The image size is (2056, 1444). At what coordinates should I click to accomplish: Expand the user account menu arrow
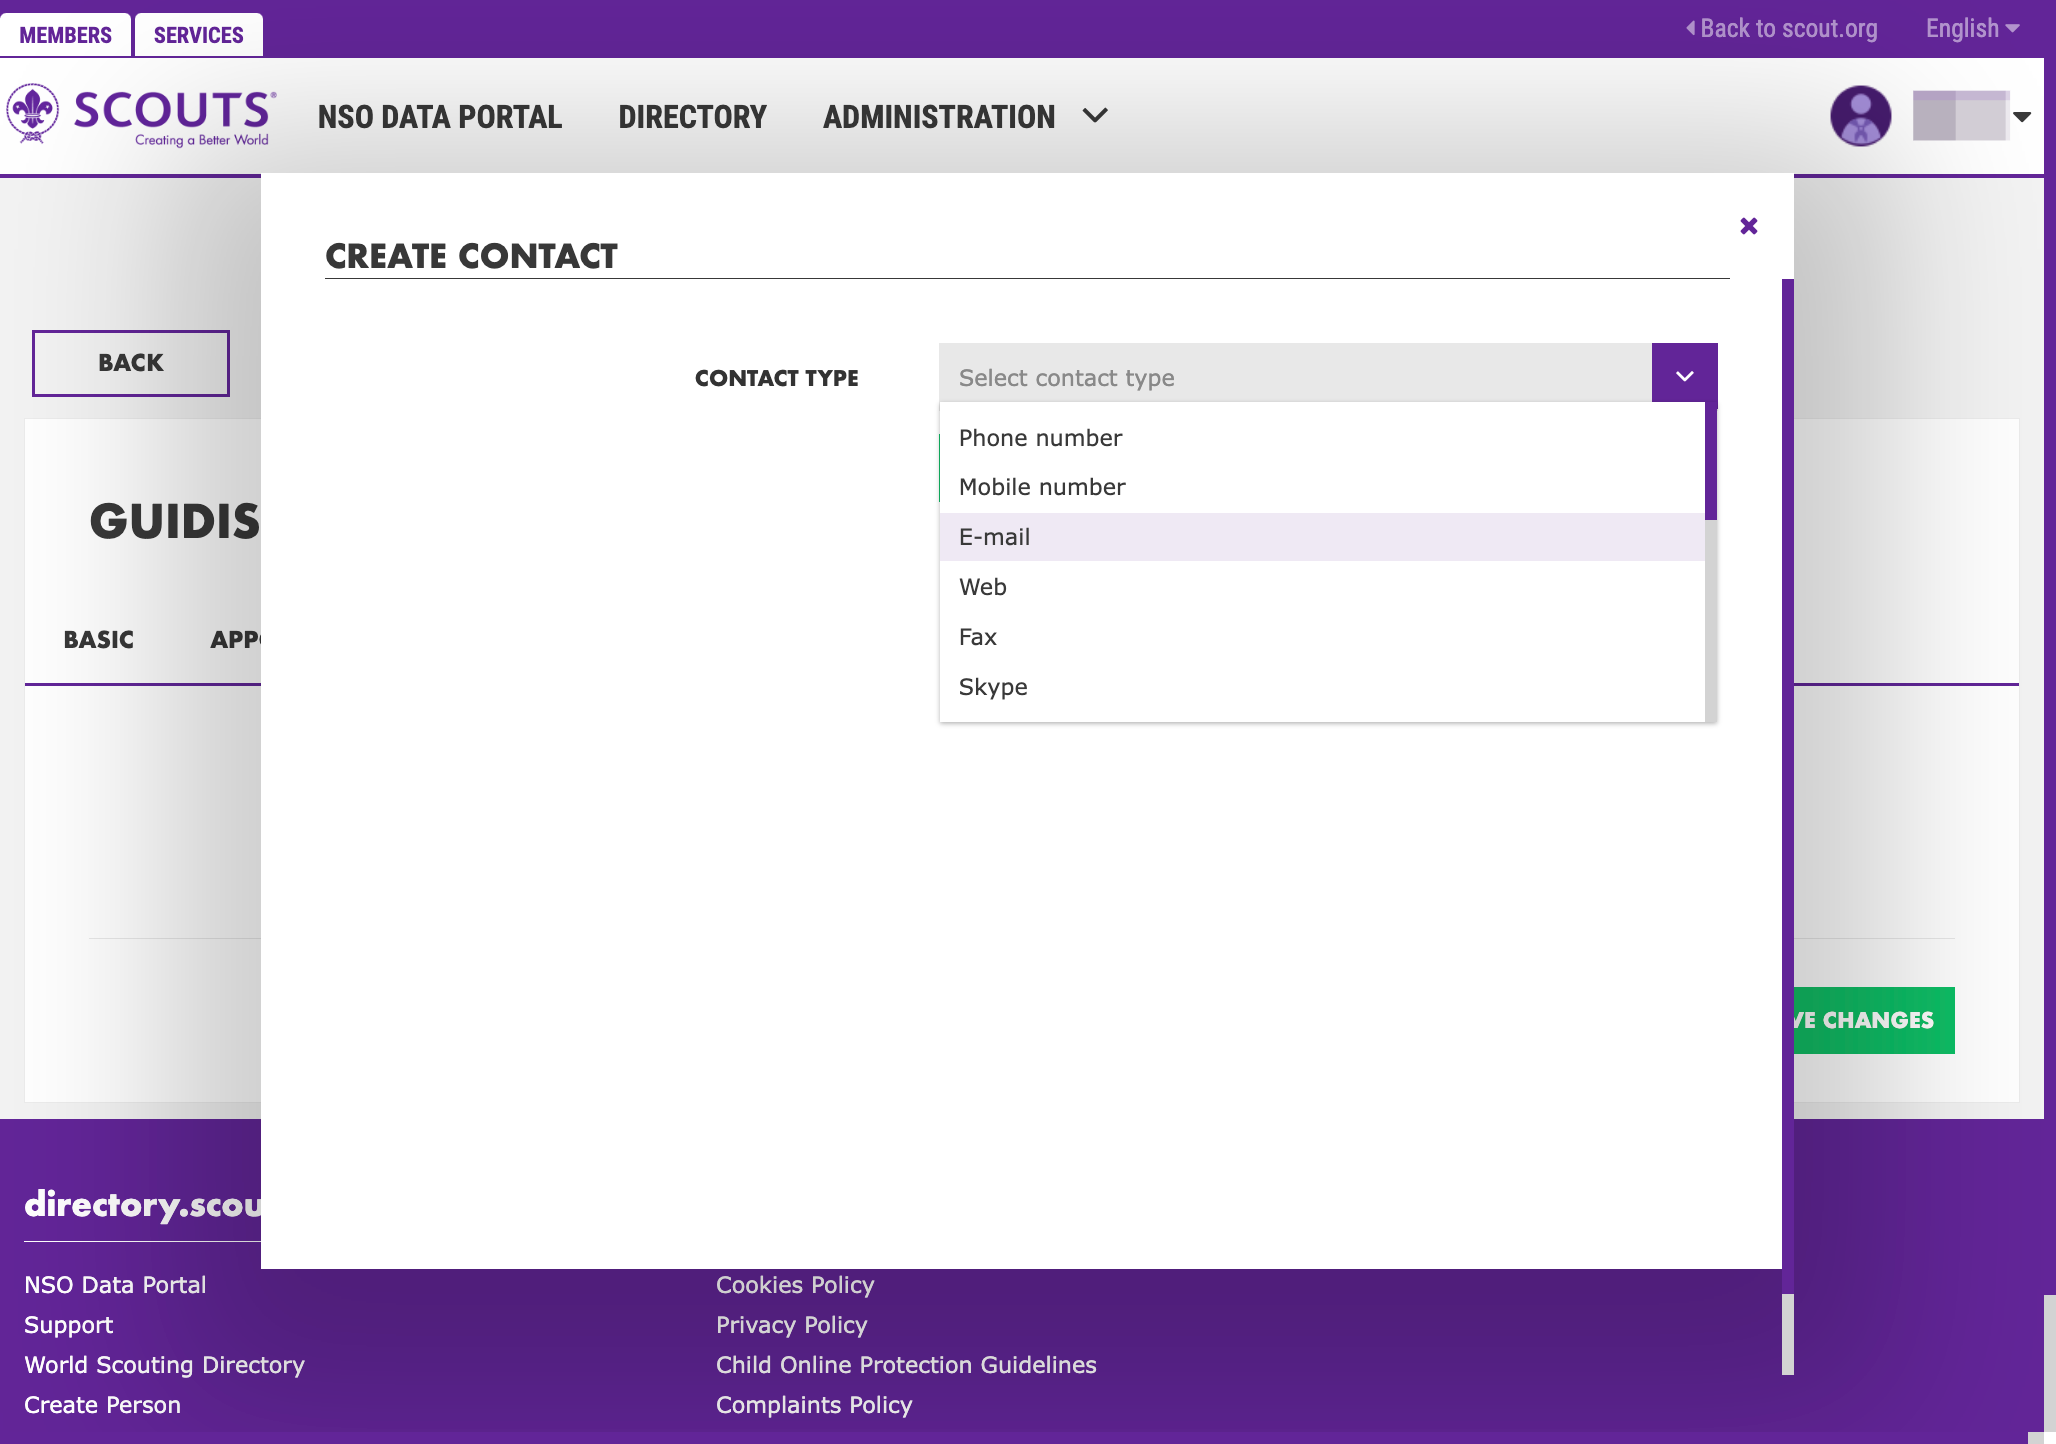2022,117
